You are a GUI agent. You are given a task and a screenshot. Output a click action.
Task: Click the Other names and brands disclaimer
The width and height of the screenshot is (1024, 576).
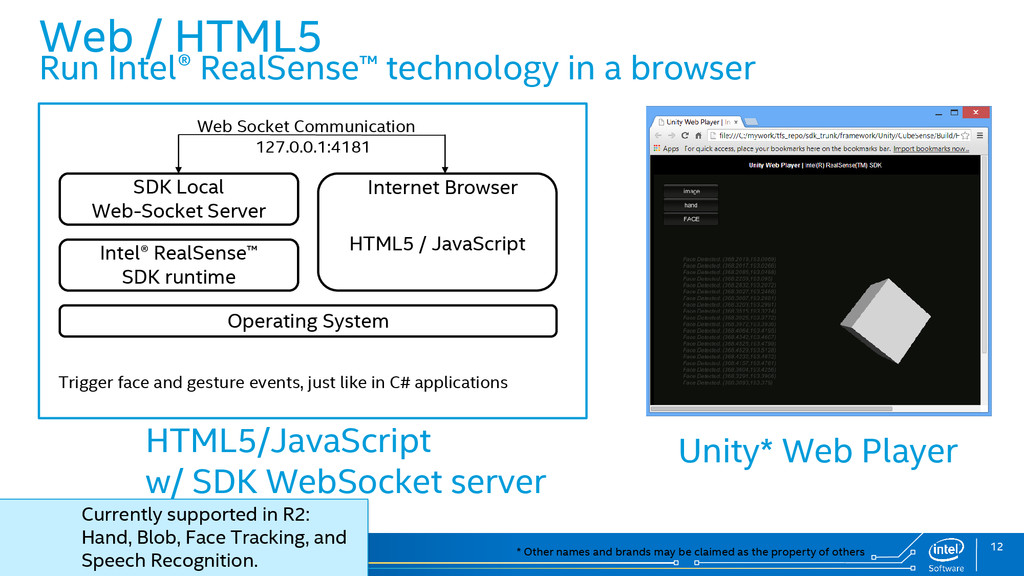690,552
